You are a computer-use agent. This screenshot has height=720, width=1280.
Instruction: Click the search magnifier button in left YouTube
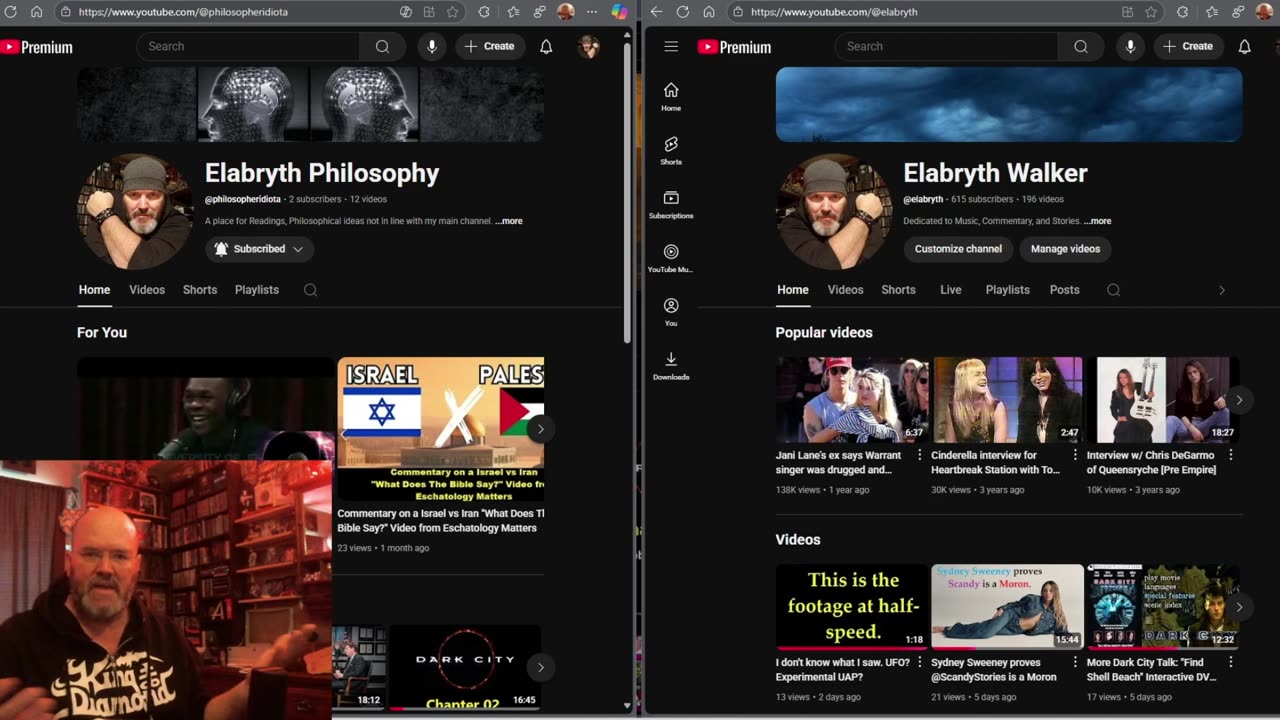[x=382, y=46]
